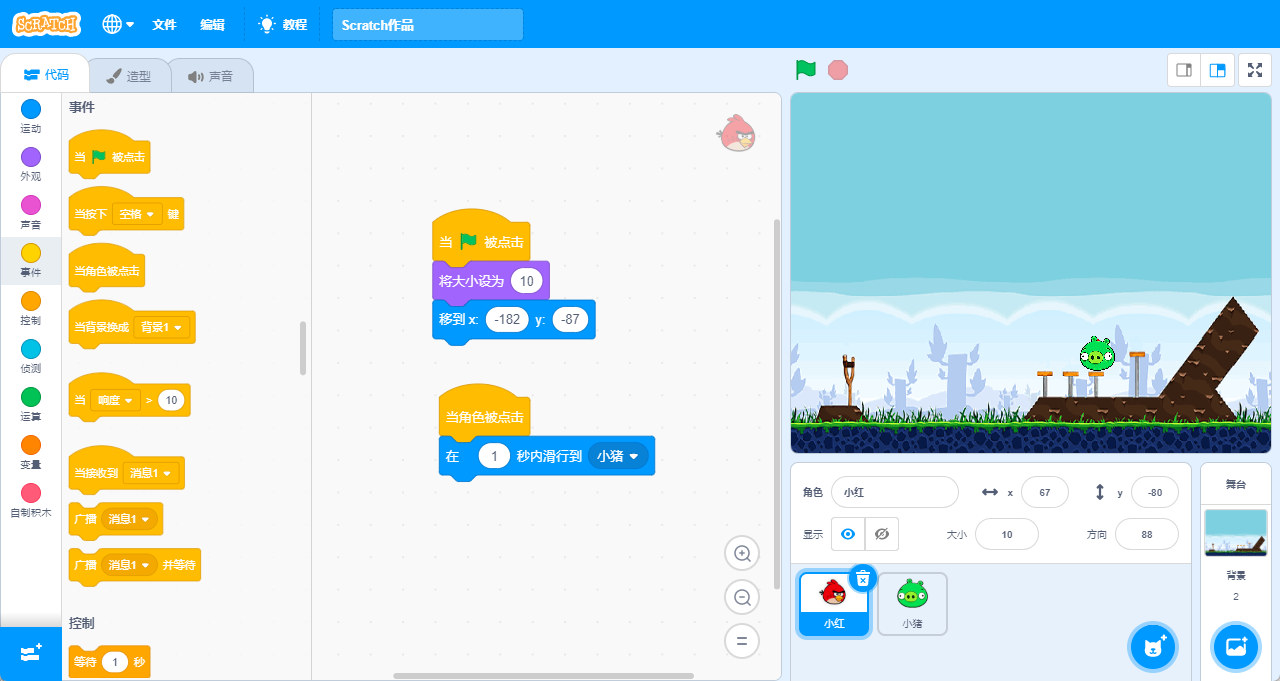Open the choose a backdrop button
1280x681 pixels.
1236,647
